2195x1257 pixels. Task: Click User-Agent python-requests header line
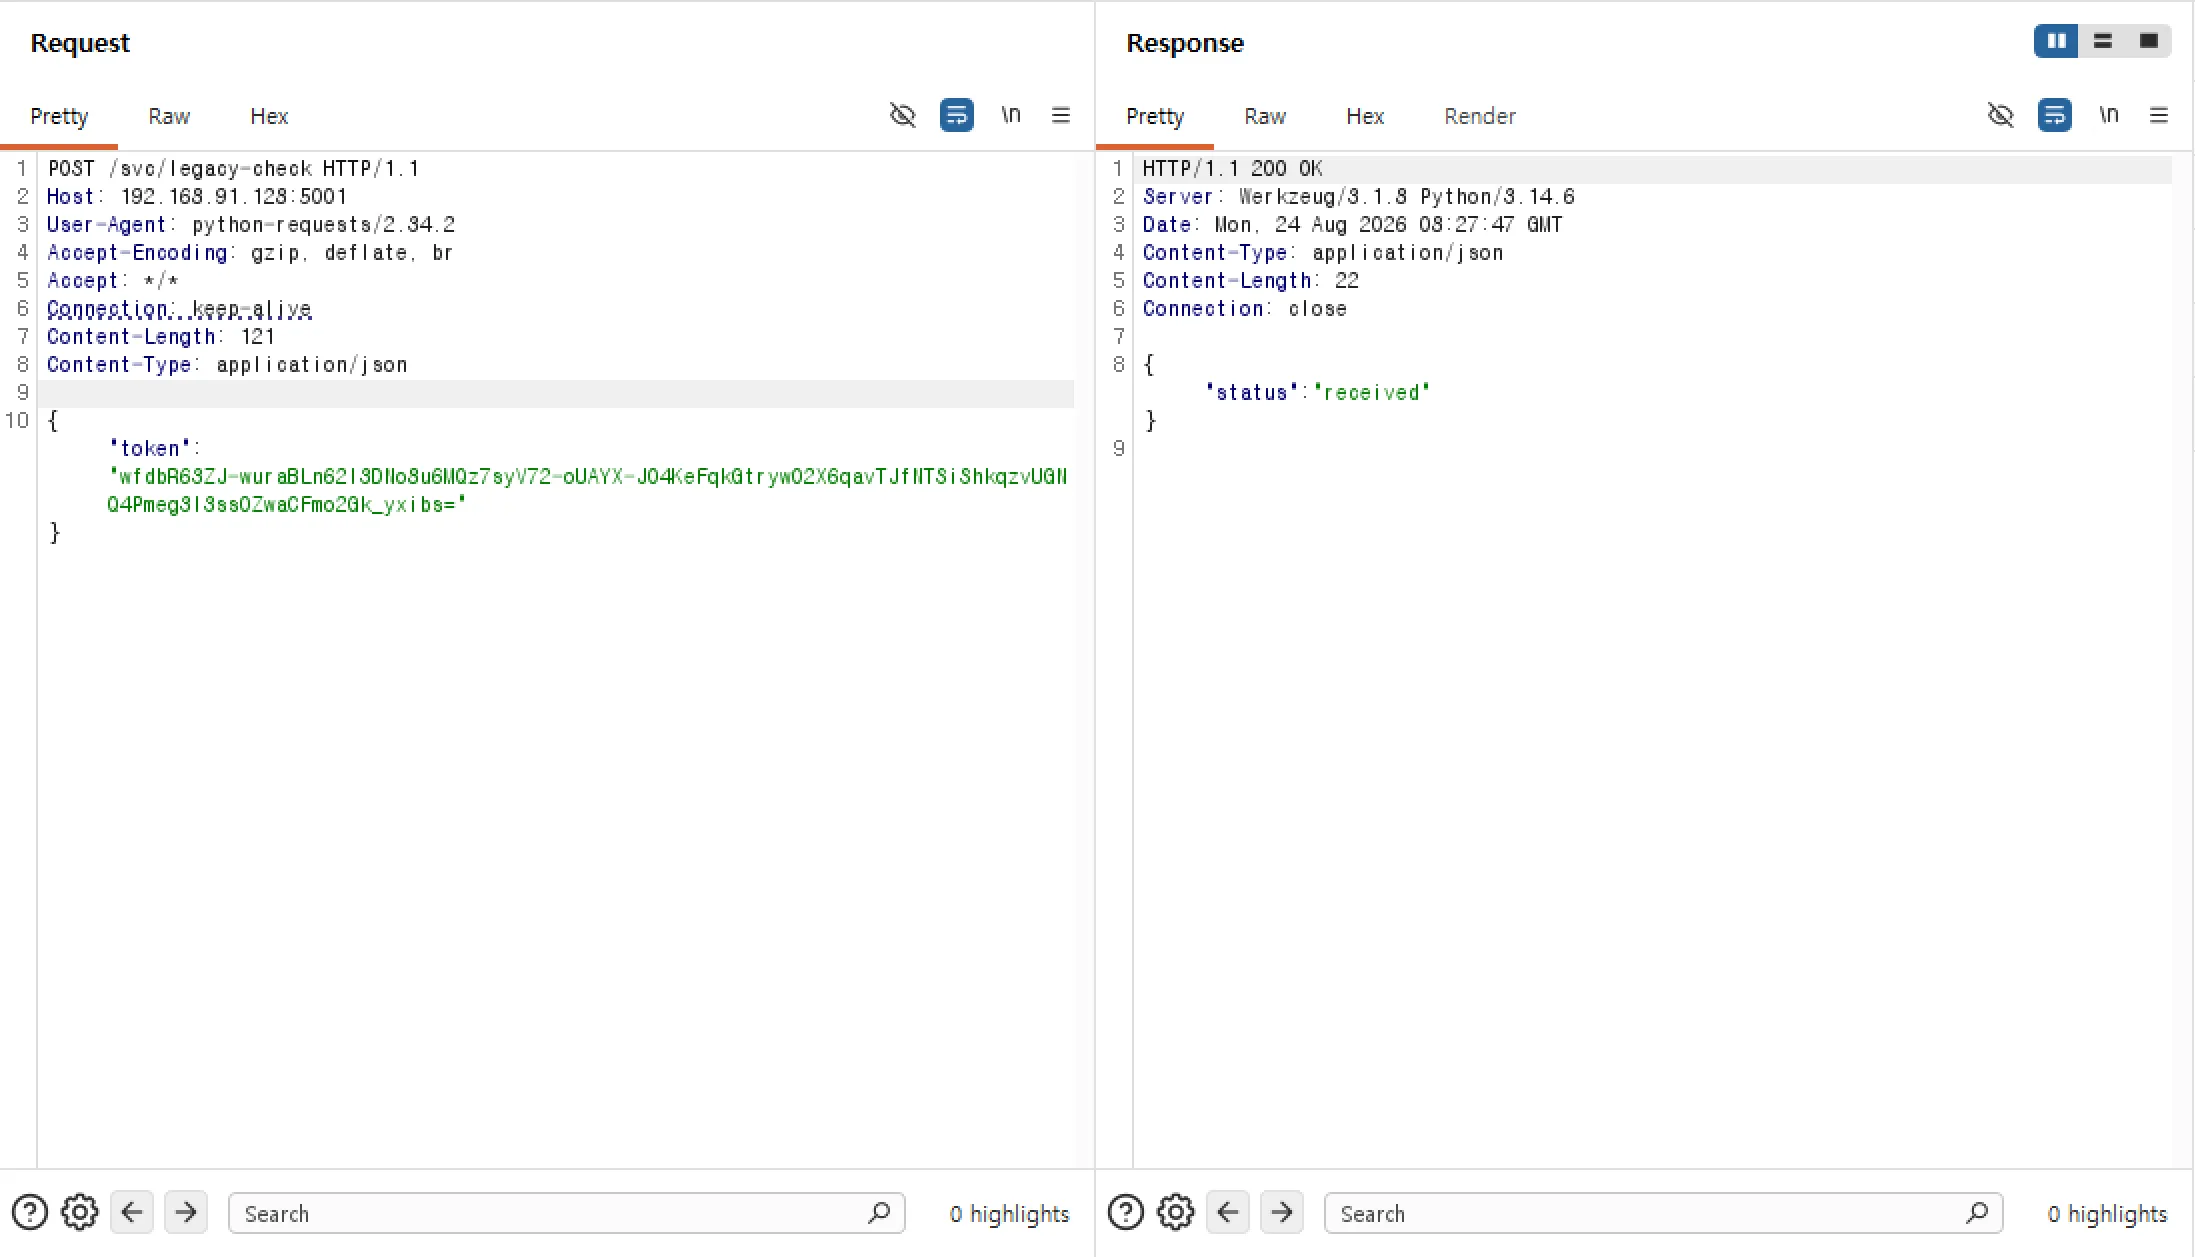click(x=251, y=224)
